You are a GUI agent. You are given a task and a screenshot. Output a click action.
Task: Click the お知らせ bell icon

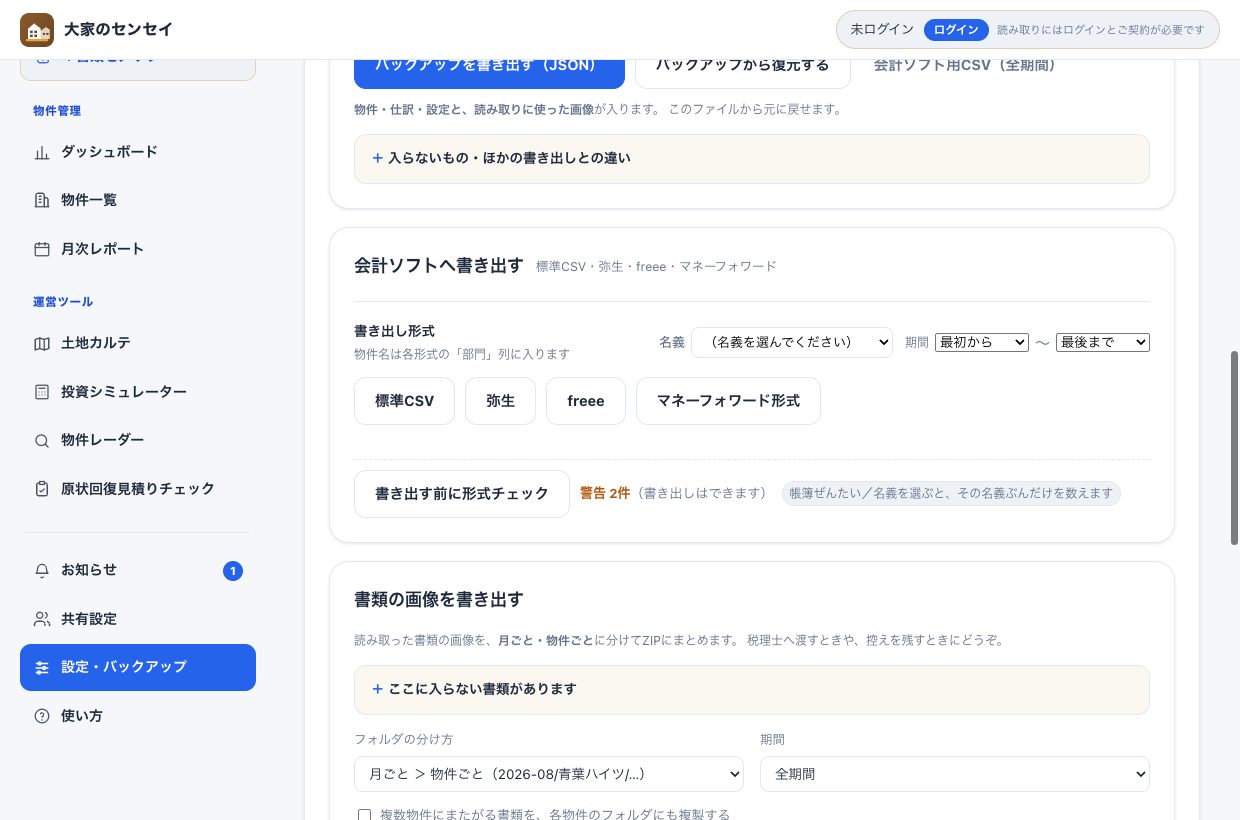pyautogui.click(x=42, y=570)
